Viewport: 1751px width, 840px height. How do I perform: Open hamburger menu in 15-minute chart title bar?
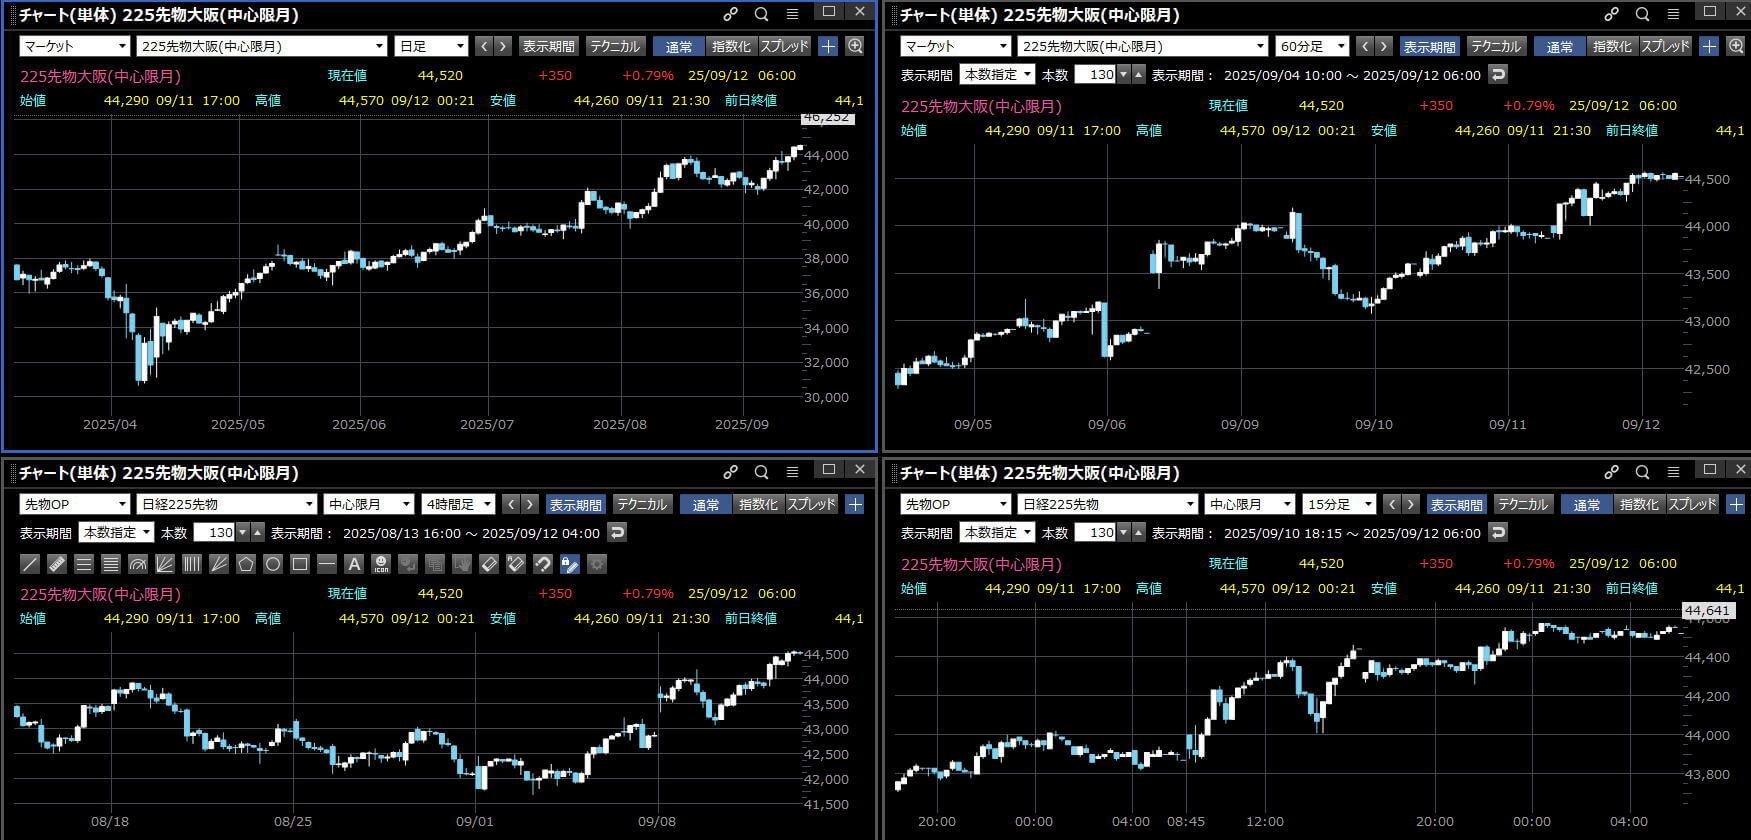click(1673, 472)
